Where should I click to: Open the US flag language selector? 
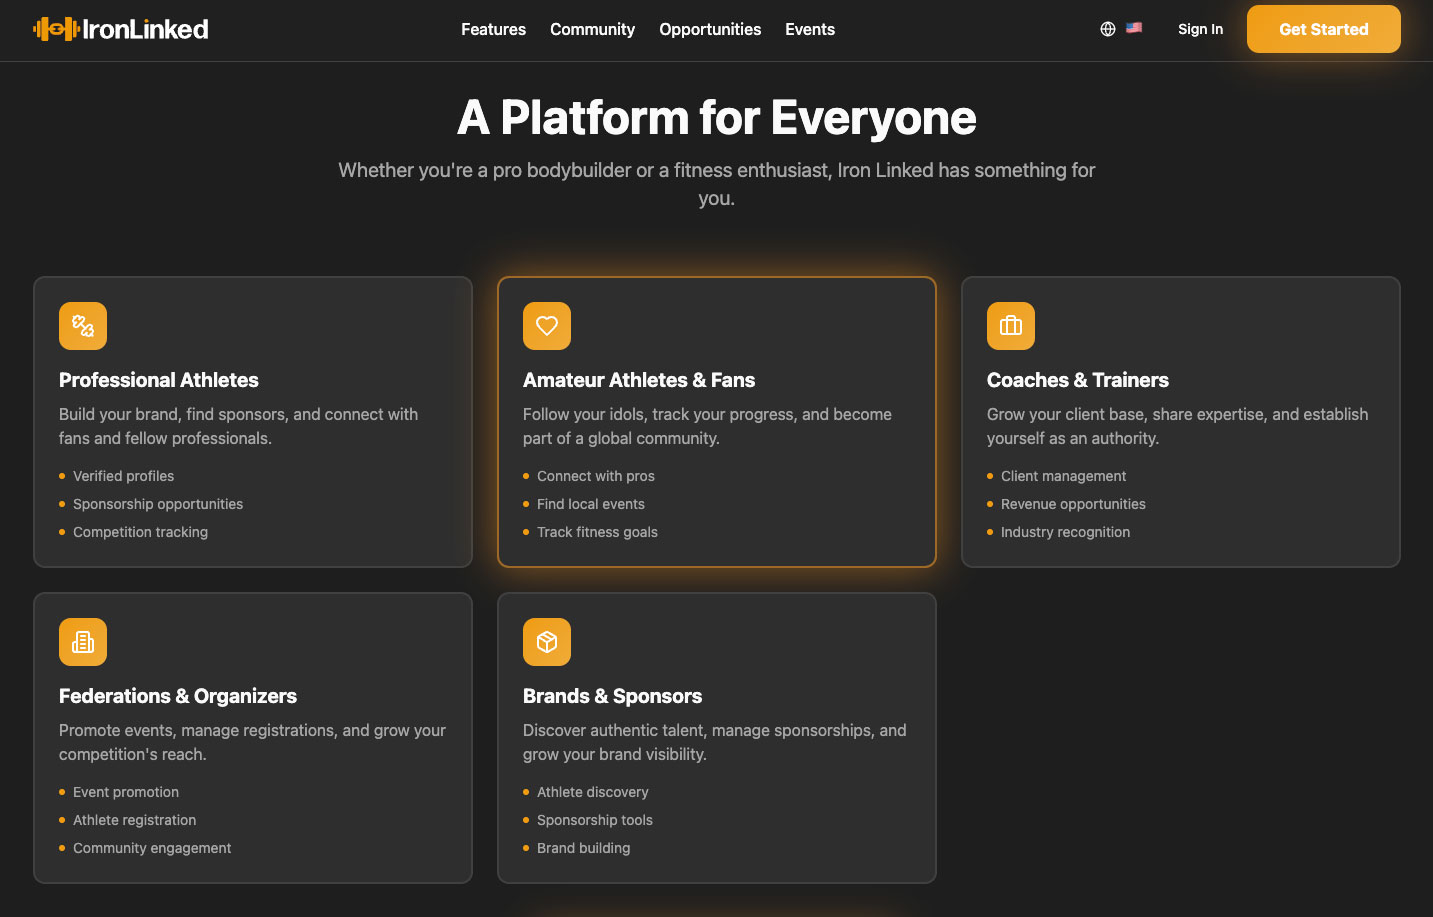pyautogui.click(x=1134, y=28)
